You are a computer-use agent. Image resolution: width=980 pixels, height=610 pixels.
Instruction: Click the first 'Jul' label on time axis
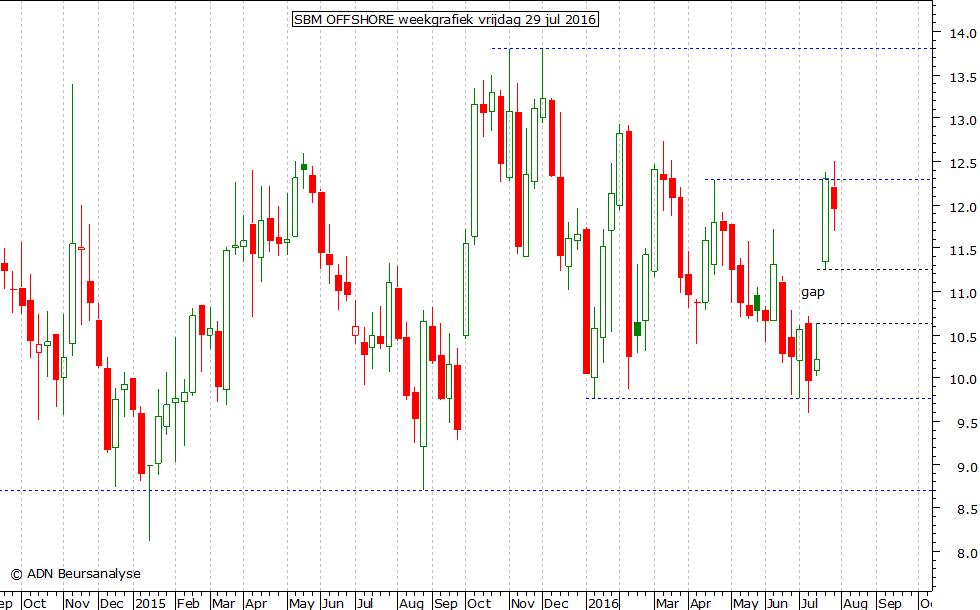[x=365, y=603]
